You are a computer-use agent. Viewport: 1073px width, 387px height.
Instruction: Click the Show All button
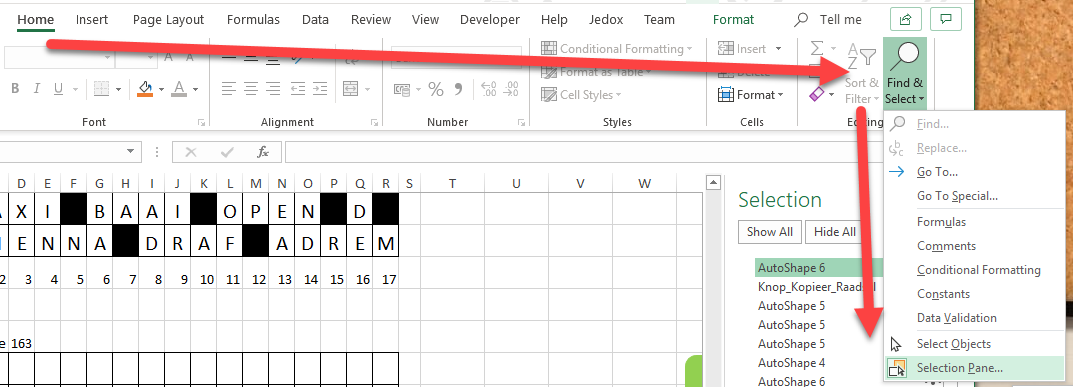pos(770,232)
